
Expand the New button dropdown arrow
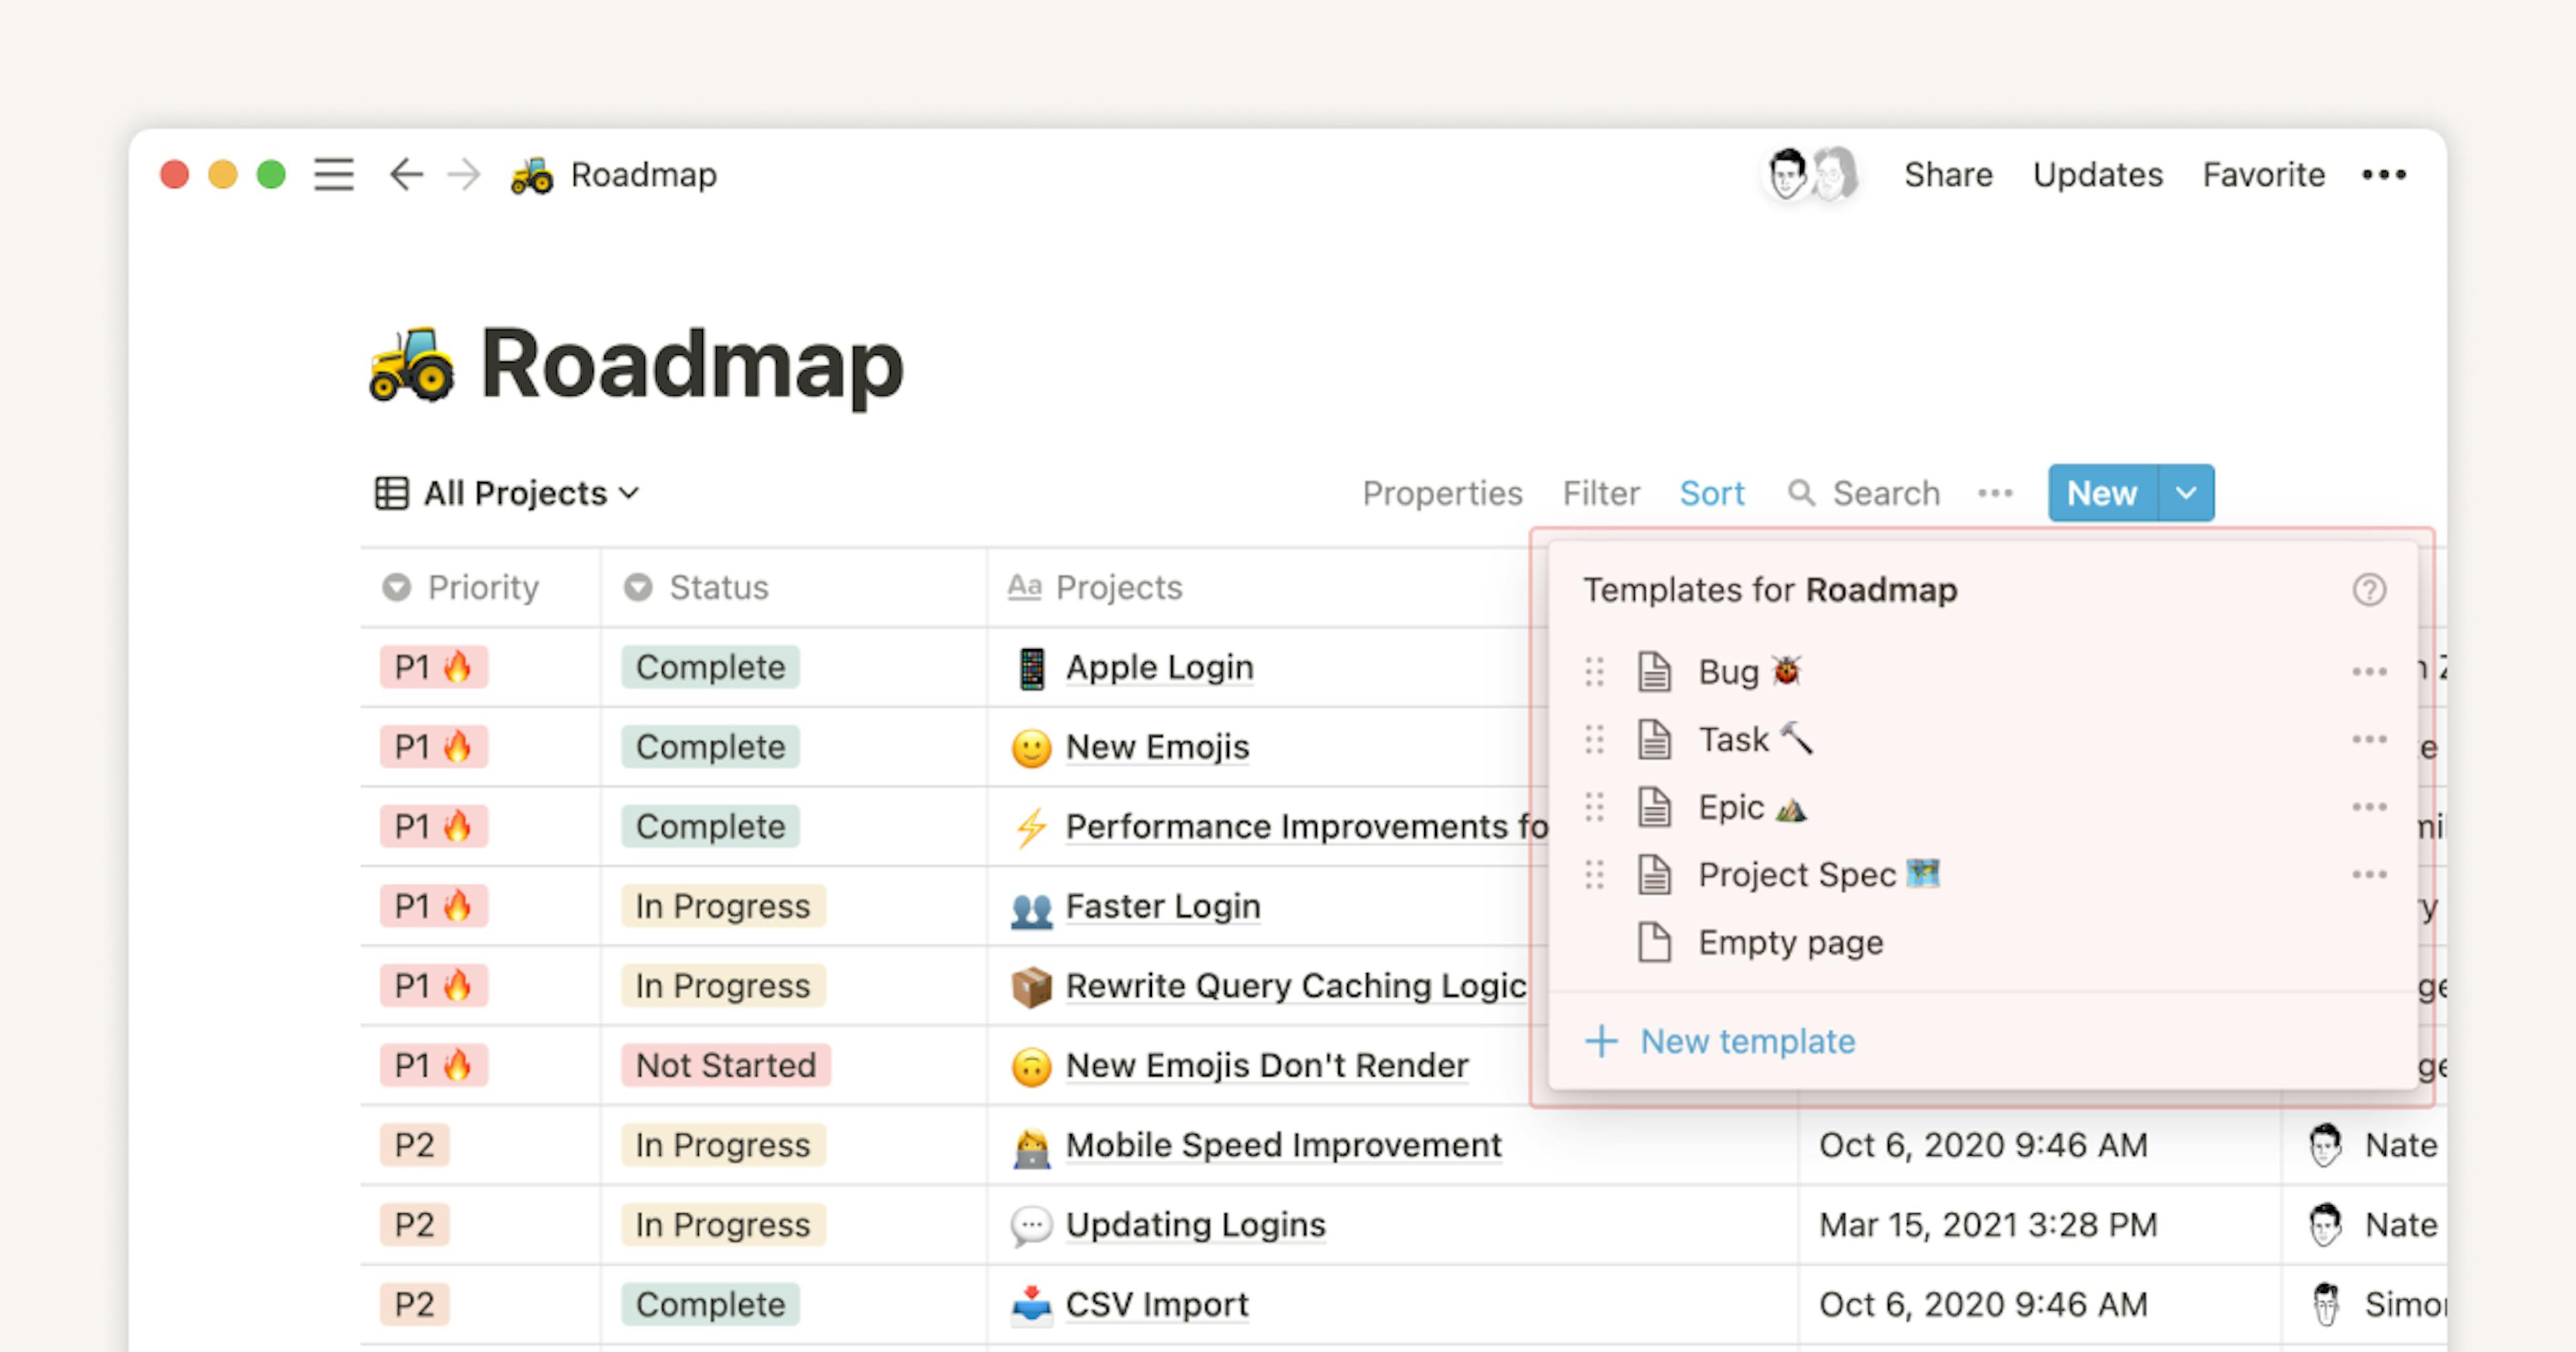[2198, 494]
